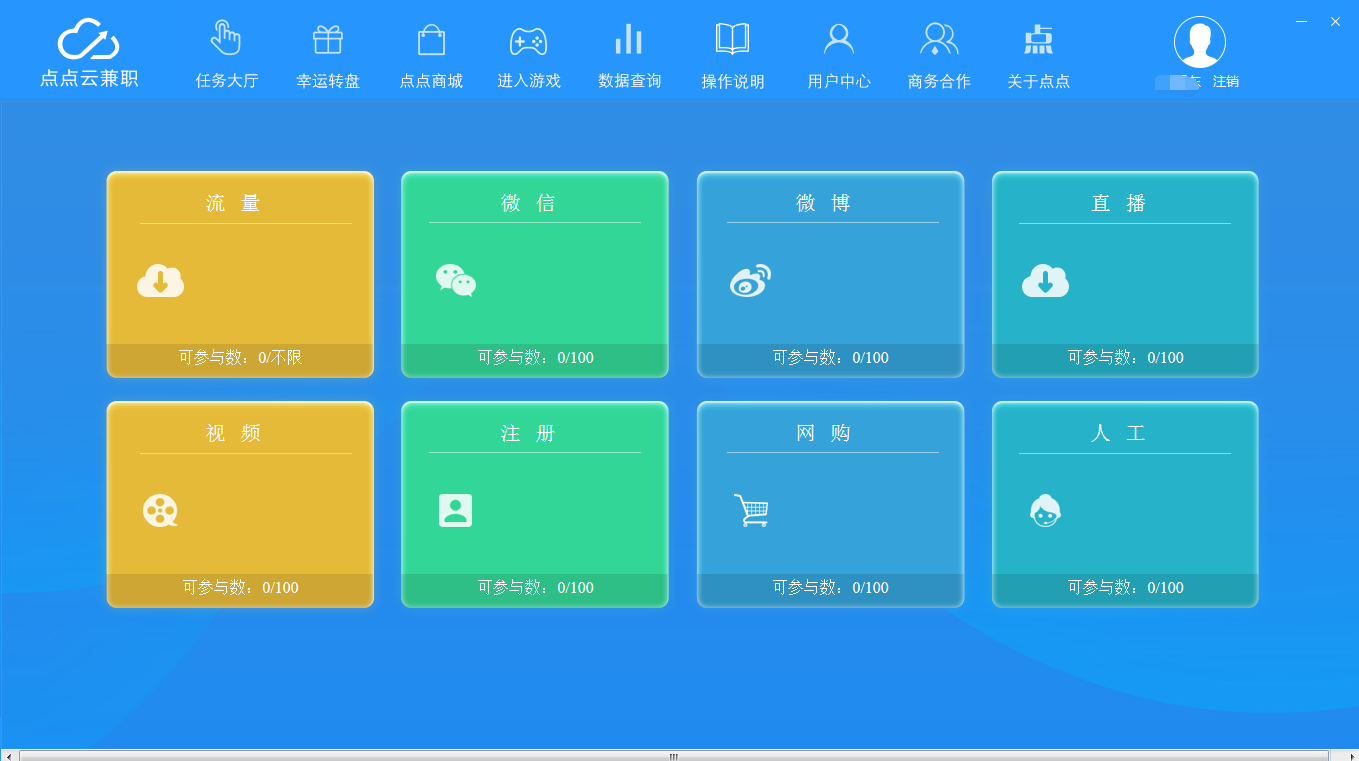Click the scrollbar left arrow
1359x761 pixels.
tap(8, 756)
